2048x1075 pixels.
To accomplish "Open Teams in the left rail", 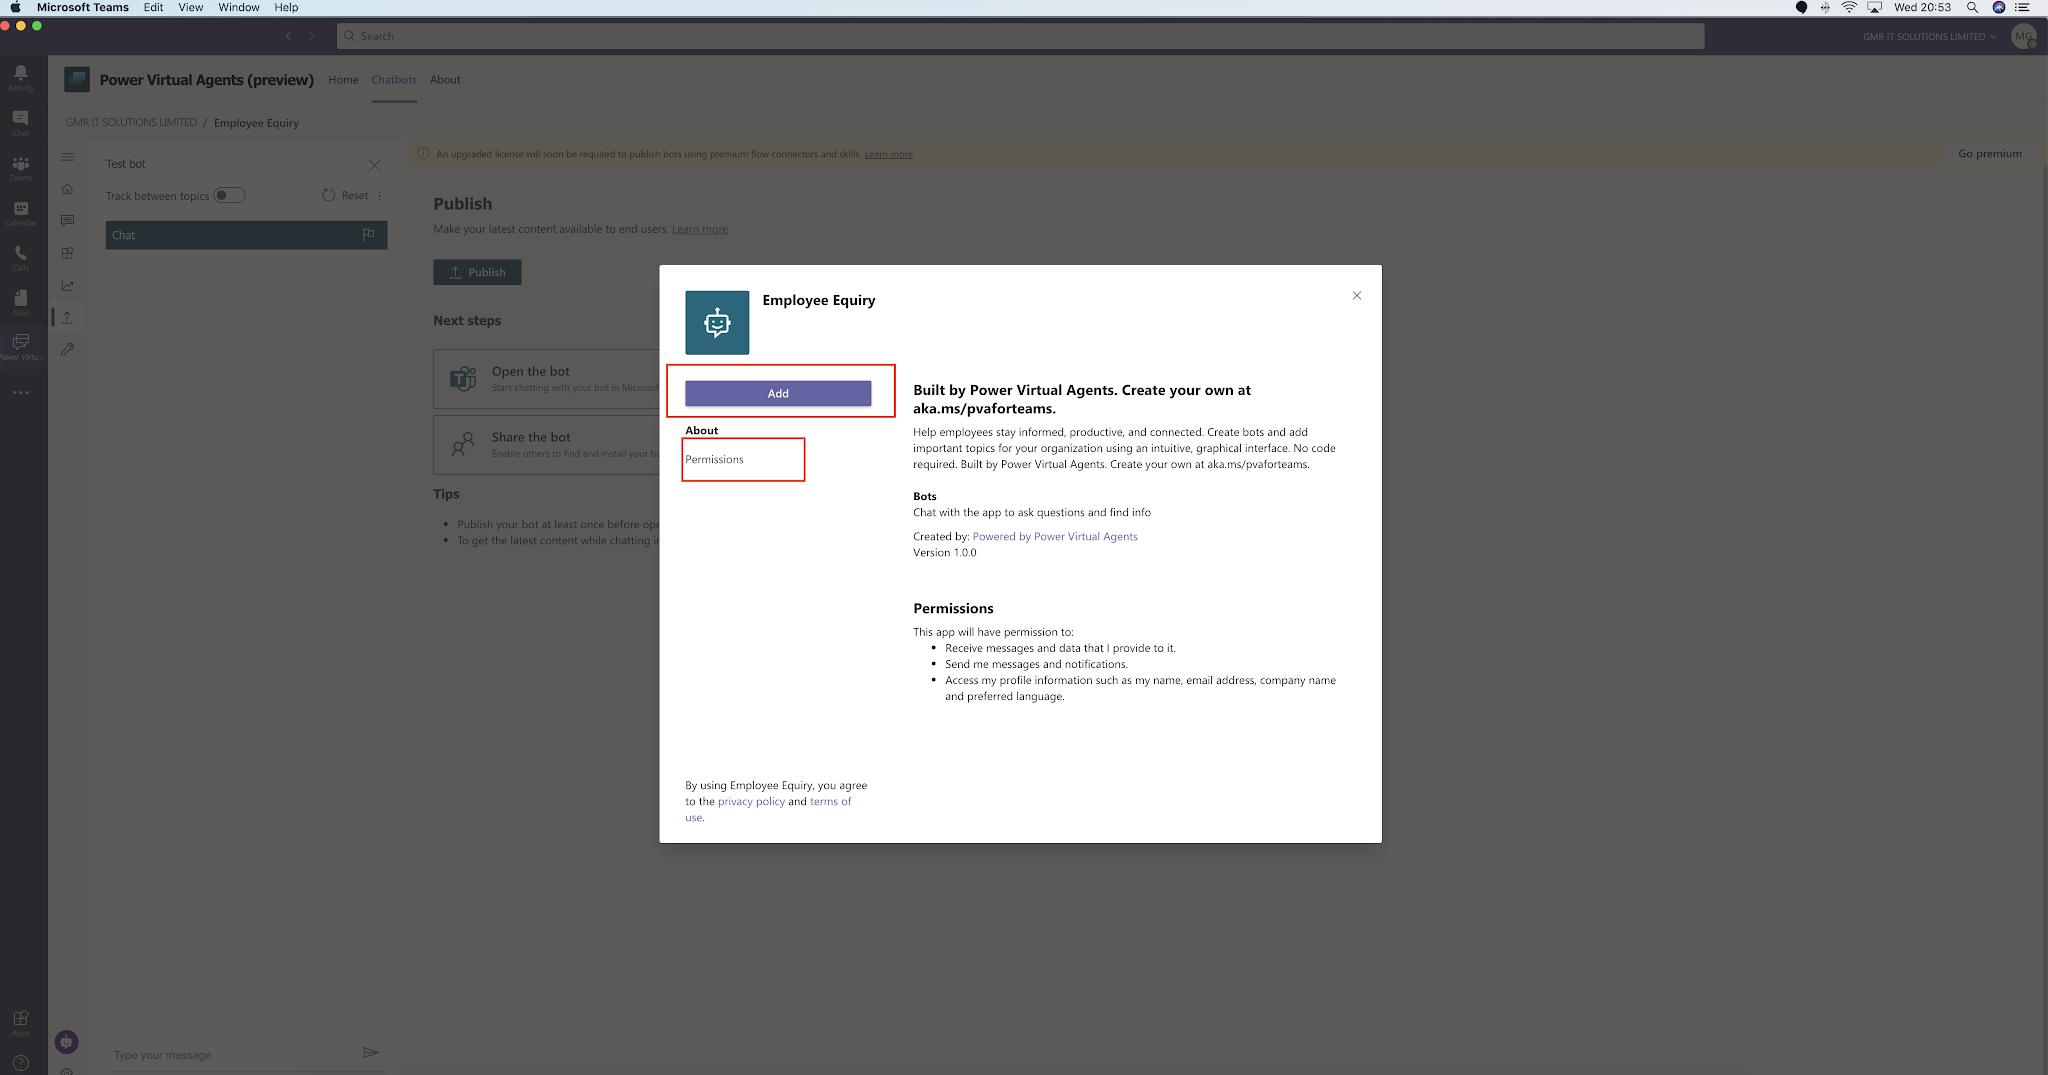I will tap(20, 167).
